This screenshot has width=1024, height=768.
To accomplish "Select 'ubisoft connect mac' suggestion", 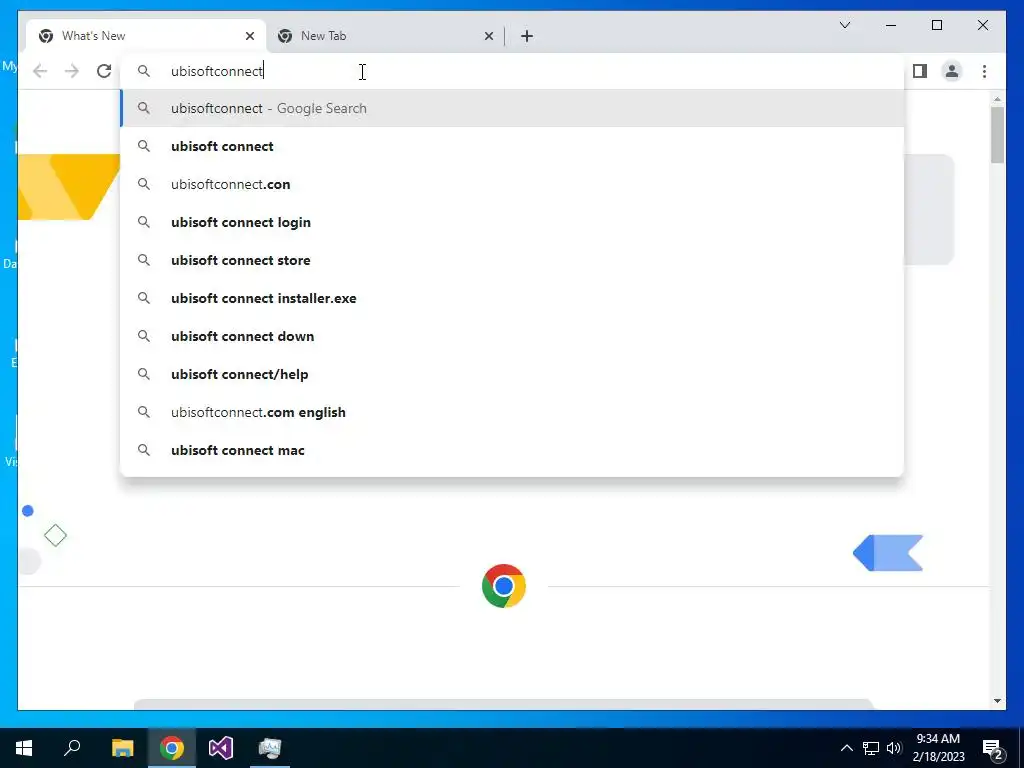I will click(x=513, y=450).
